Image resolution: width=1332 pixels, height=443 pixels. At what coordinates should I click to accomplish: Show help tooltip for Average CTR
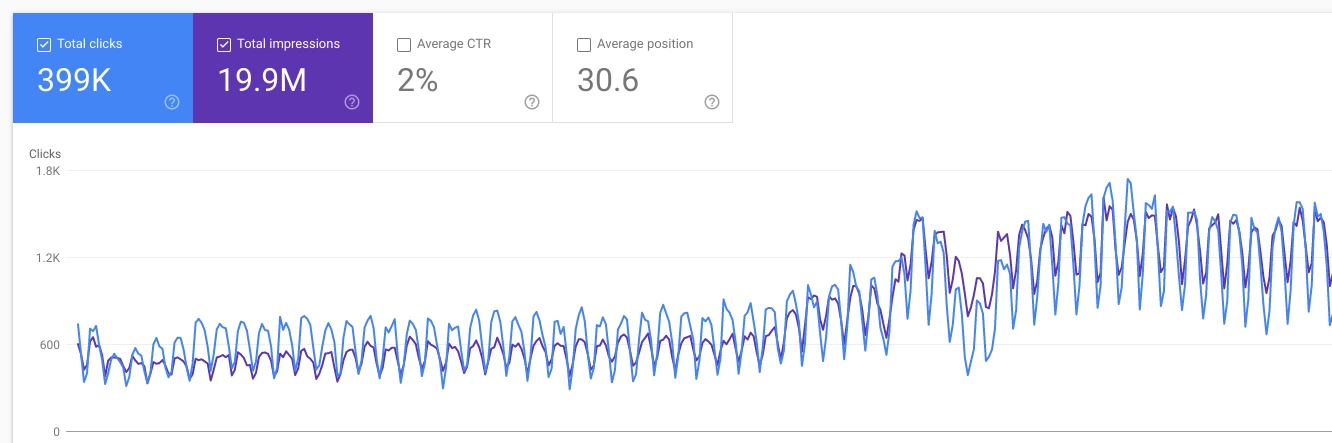(532, 102)
